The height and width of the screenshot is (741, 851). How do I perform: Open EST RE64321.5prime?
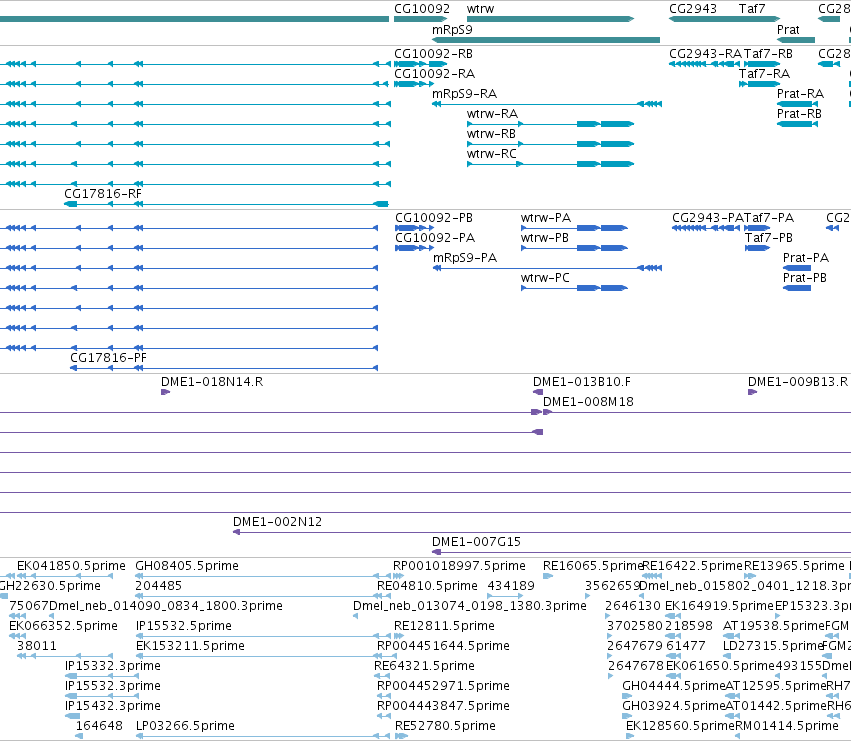click(x=424, y=666)
